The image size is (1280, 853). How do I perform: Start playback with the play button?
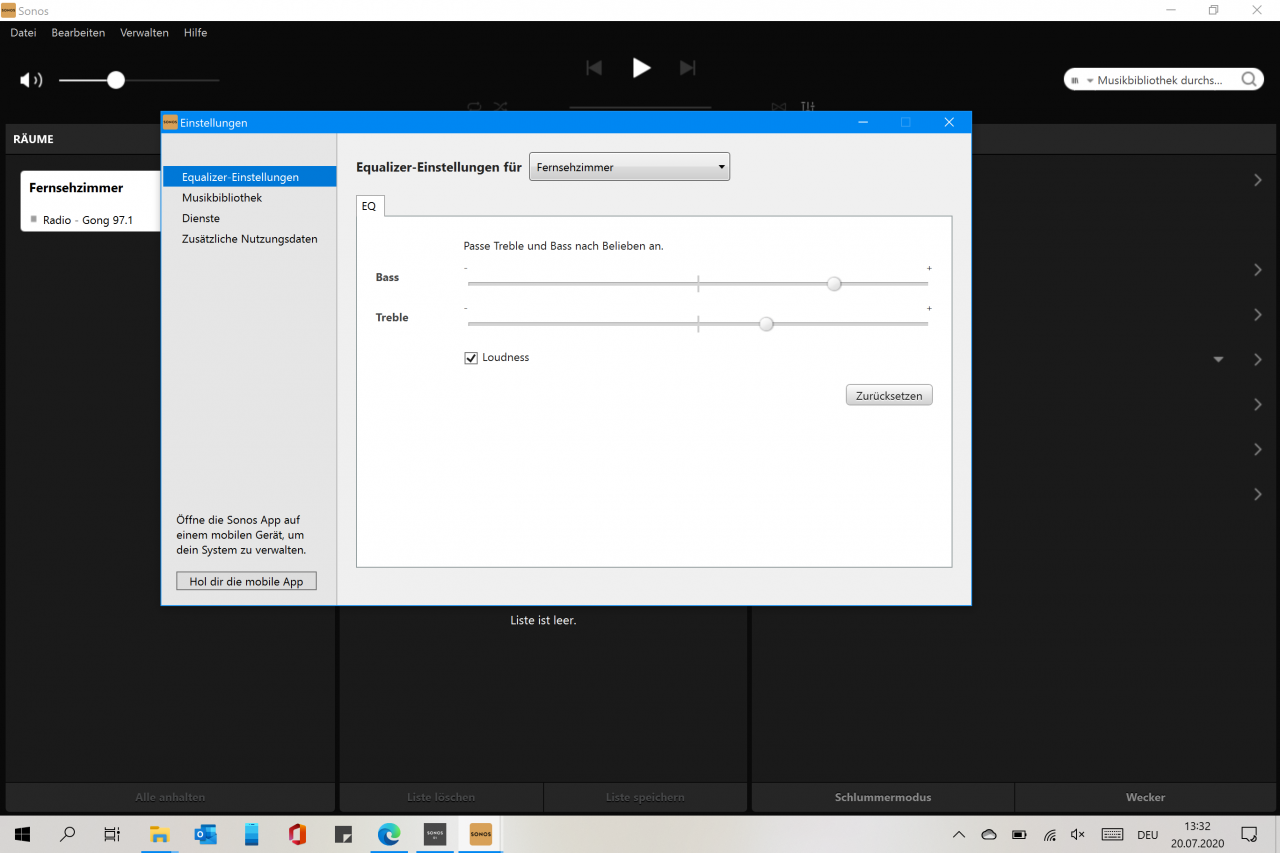tap(641, 68)
